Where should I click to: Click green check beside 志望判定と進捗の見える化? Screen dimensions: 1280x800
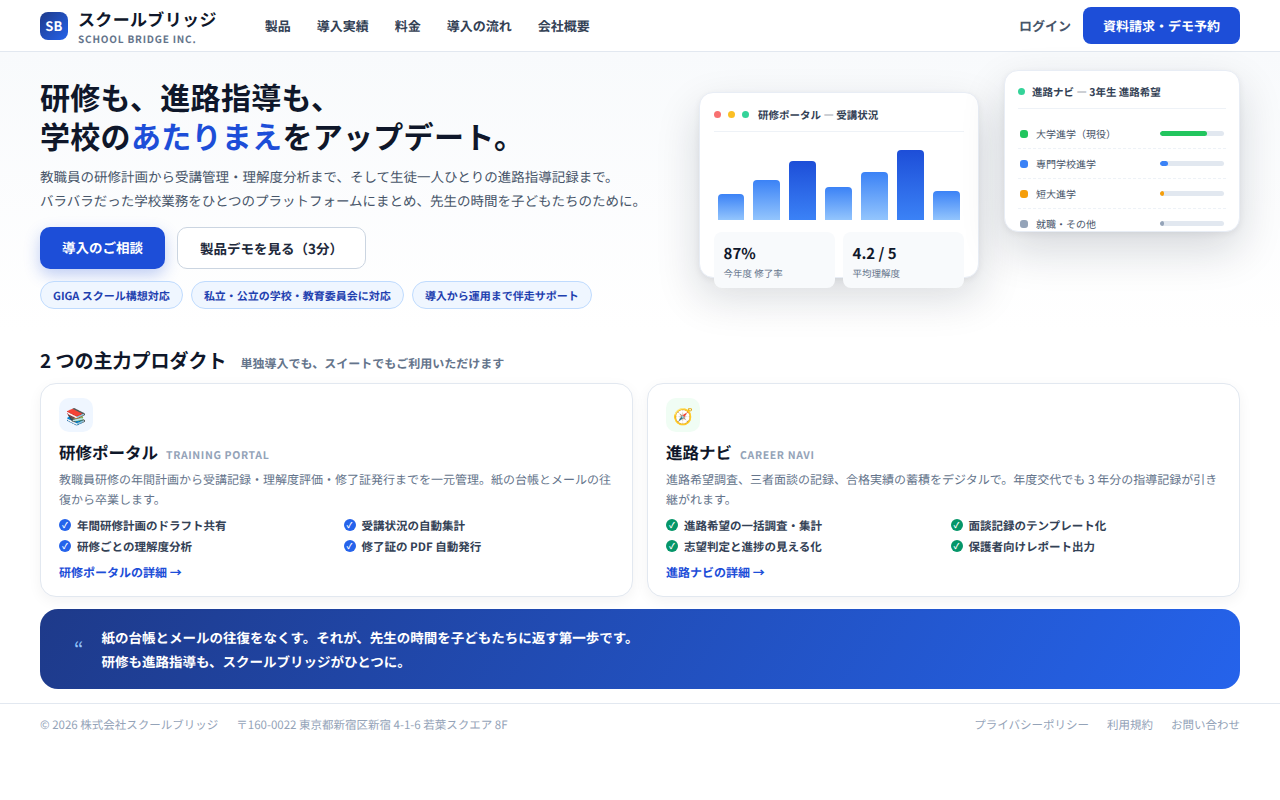click(x=672, y=546)
